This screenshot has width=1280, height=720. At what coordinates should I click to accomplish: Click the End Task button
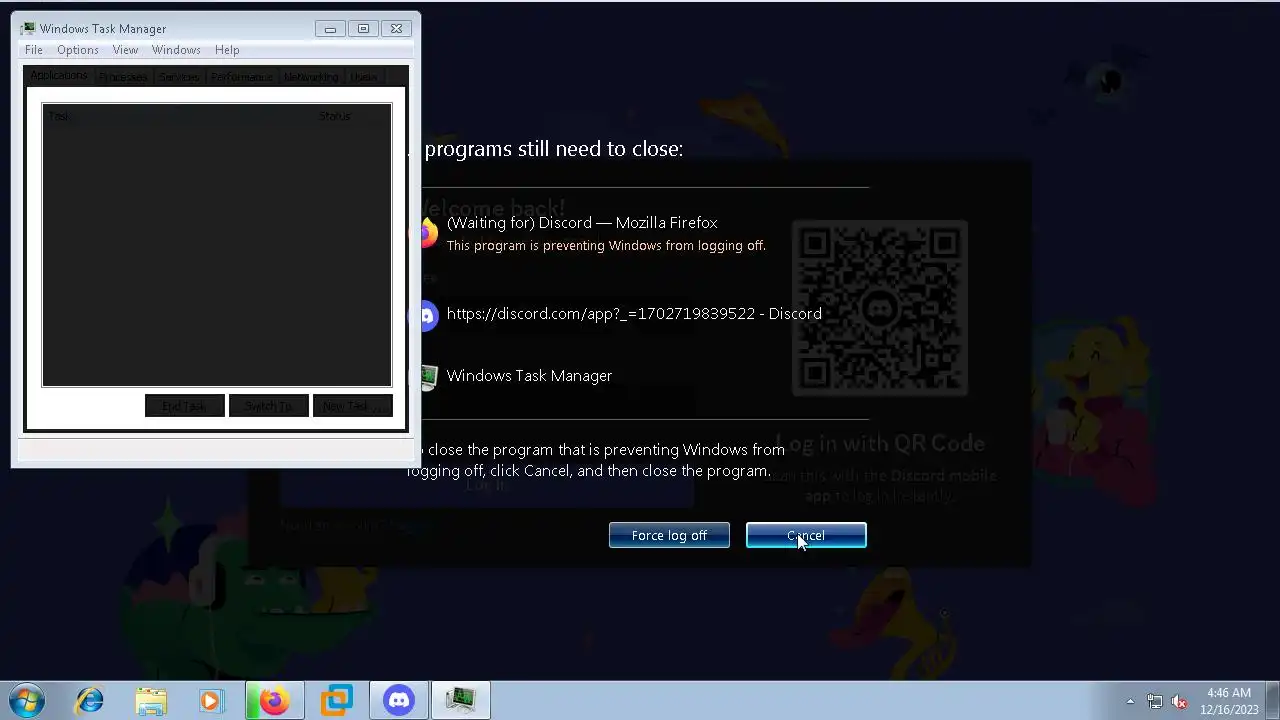tap(184, 406)
